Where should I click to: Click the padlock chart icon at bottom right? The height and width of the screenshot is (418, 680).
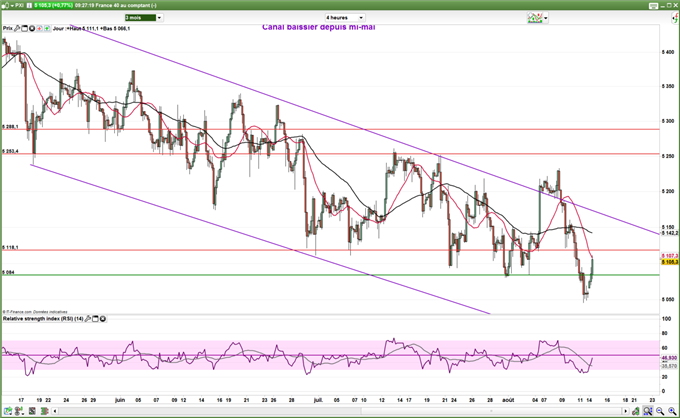click(x=635, y=411)
